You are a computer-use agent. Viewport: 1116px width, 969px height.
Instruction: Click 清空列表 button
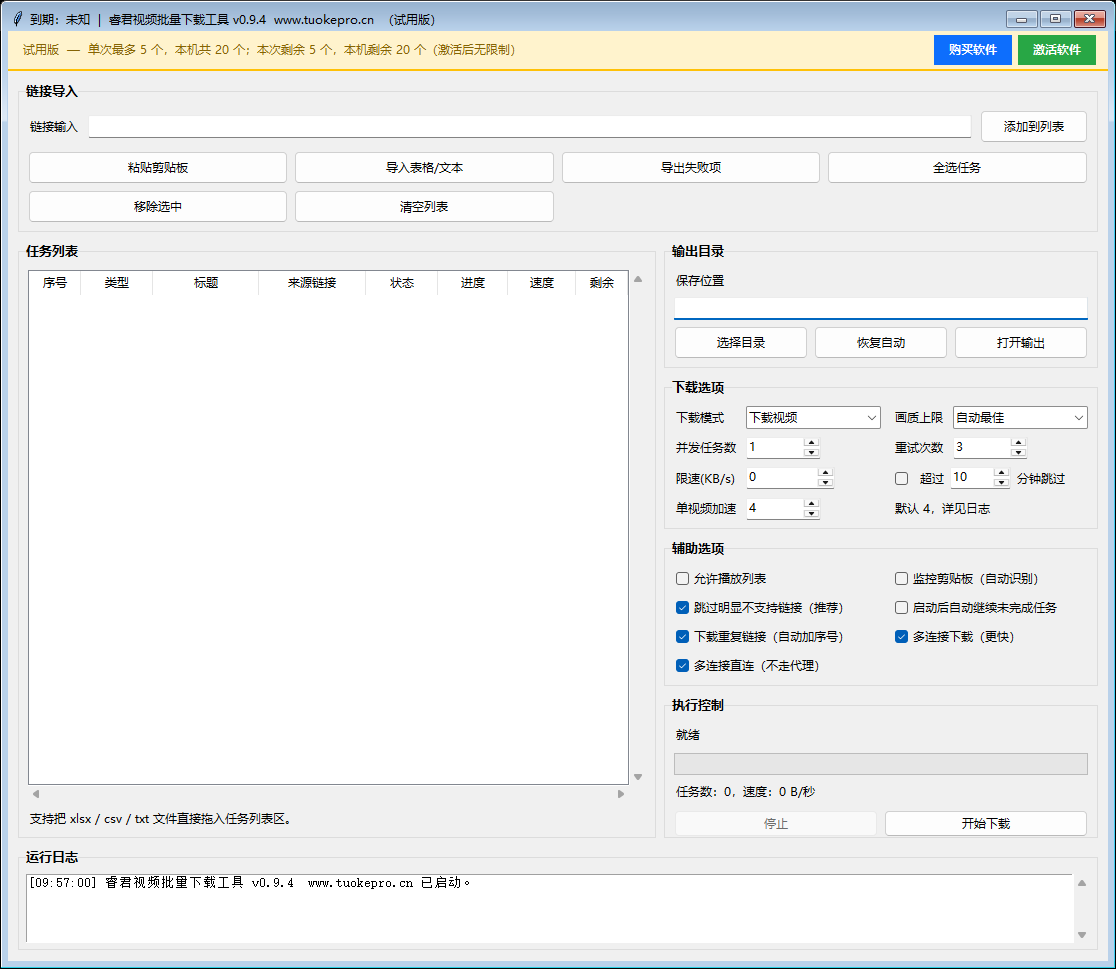(424, 206)
